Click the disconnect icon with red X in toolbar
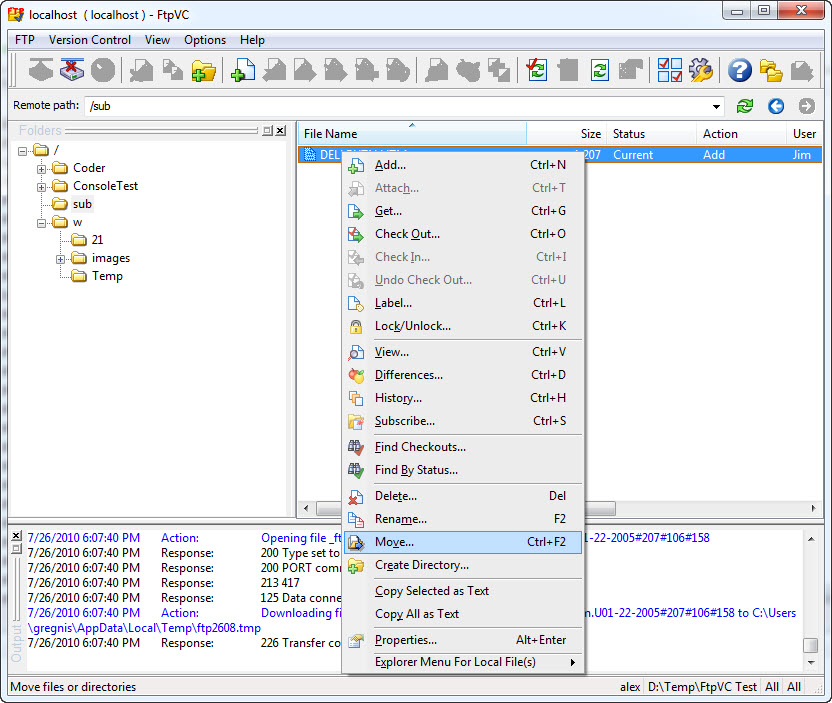Viewport: 832px width, 703px height. point(72,70)
